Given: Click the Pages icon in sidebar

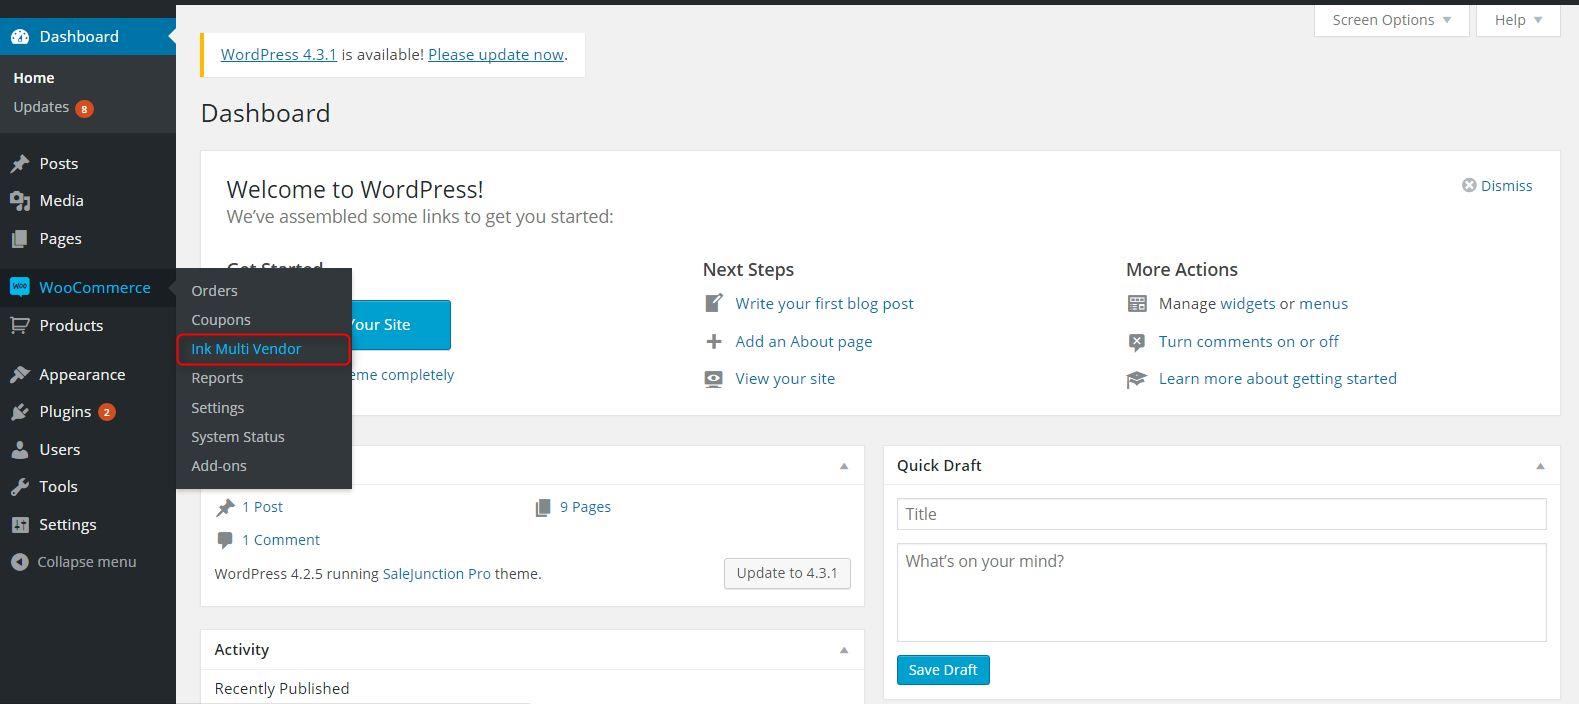Looking at the screenshot, I should click(20, 239).
